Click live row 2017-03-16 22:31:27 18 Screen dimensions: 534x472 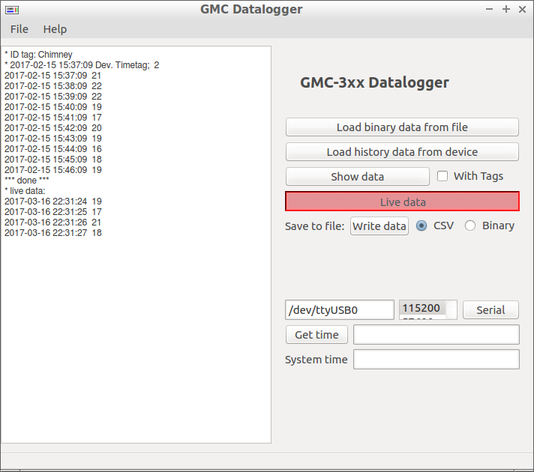pos(53,233)
